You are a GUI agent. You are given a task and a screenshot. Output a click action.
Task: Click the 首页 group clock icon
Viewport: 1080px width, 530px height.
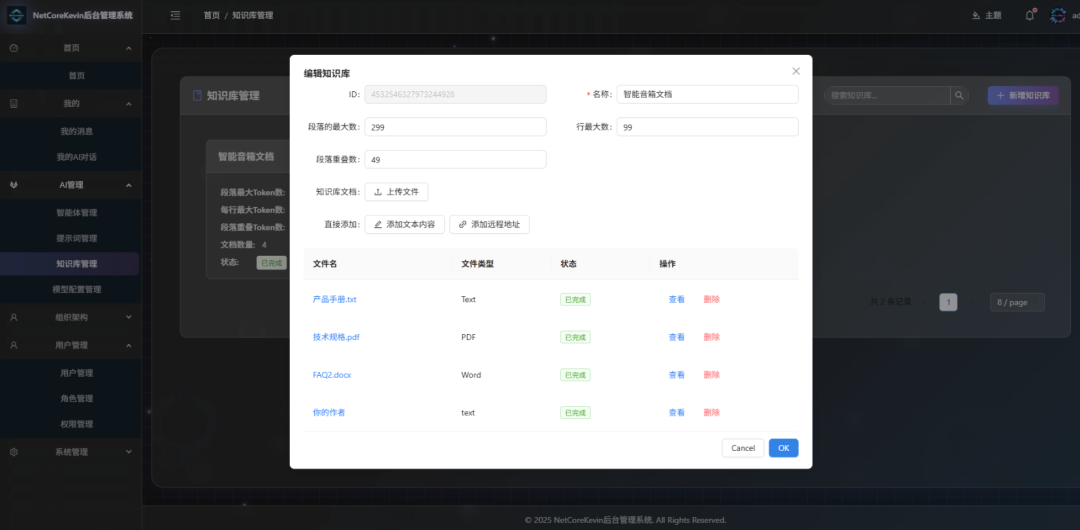click(x=14, y=48)
